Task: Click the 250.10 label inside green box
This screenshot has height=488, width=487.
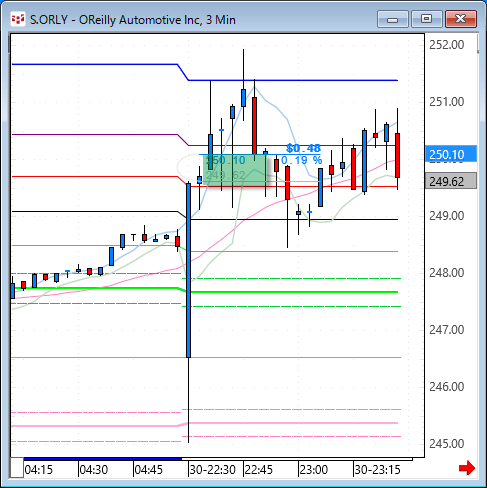Action: click(x=226, y=160)
